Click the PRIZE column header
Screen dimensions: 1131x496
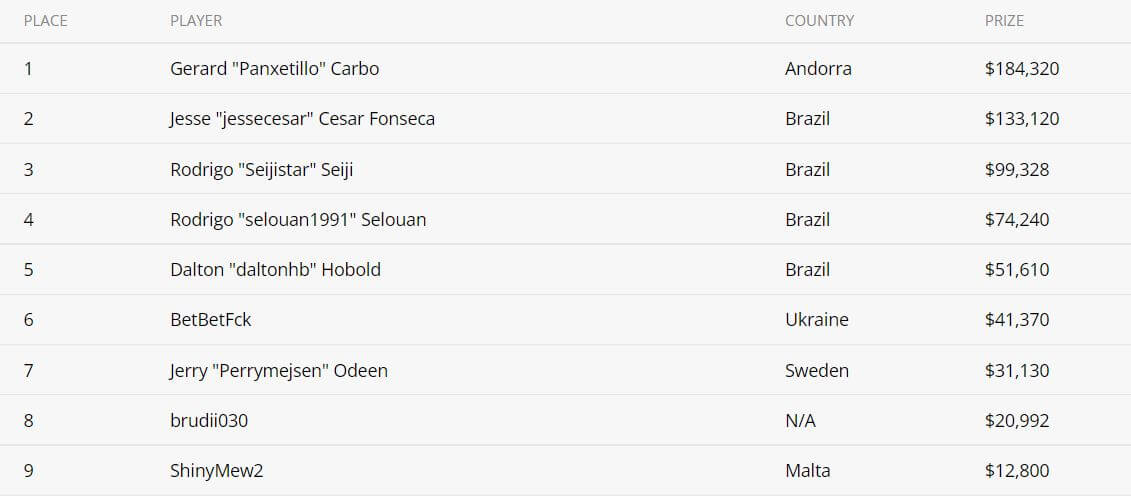pyautogui.click(x=1004, y=20)
